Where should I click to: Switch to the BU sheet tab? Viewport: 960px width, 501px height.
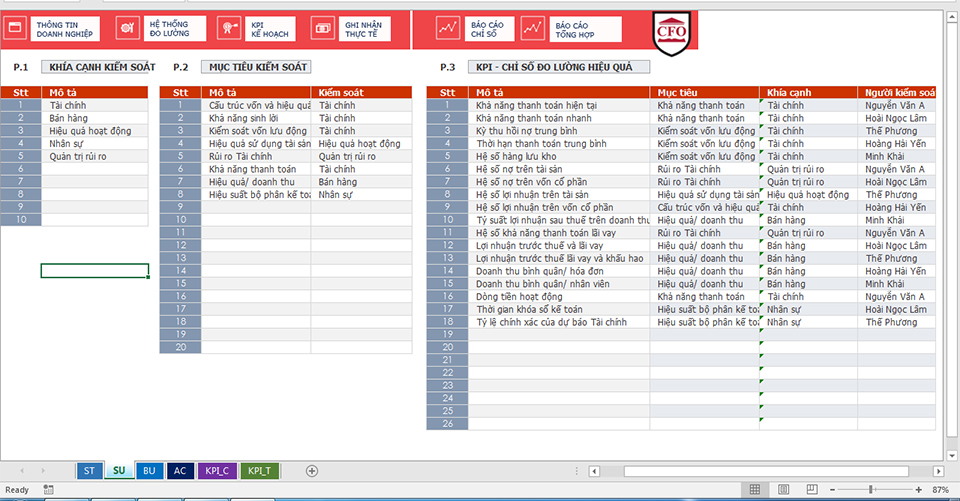(149, 470)
